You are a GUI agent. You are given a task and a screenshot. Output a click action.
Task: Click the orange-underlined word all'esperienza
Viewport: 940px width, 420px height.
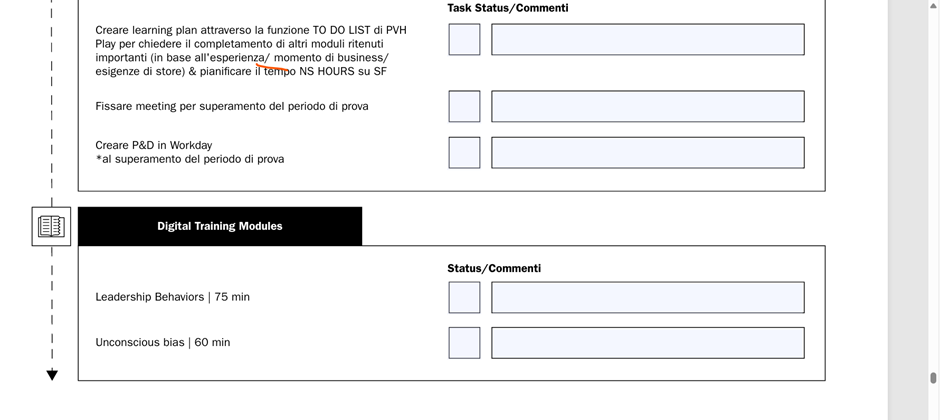pos(230,58)
